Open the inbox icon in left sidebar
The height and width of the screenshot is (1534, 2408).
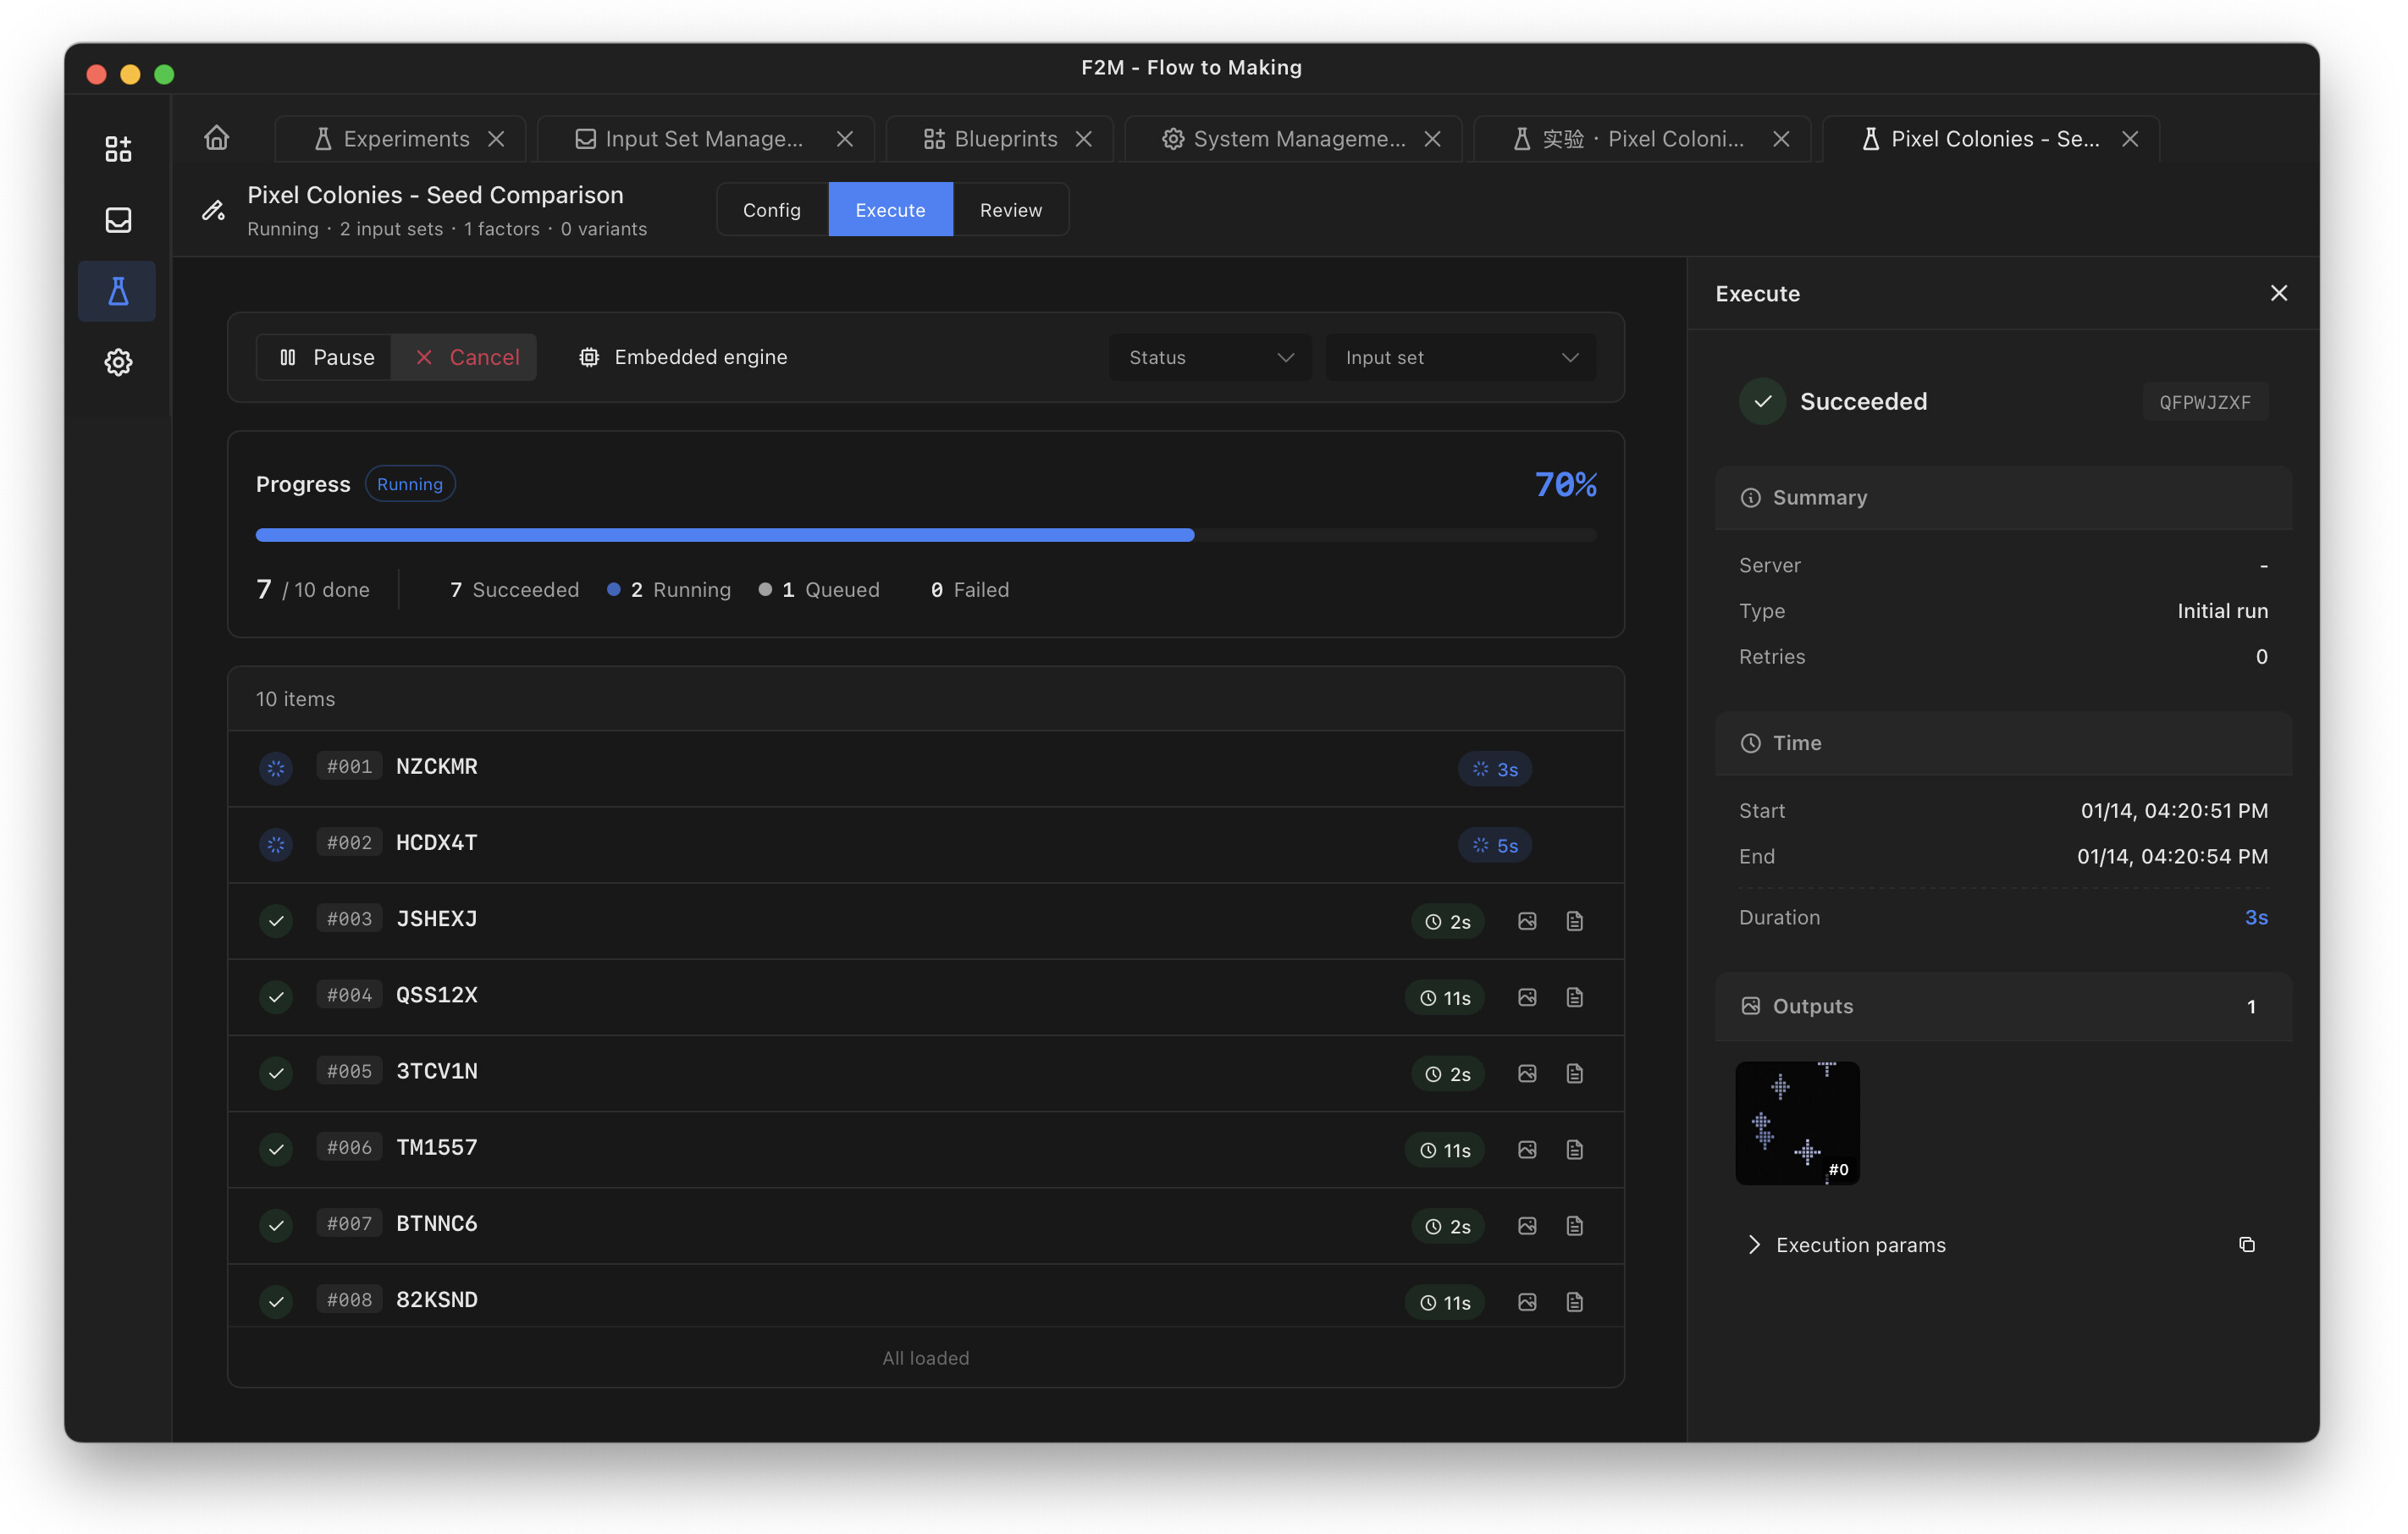coord(117,219)
